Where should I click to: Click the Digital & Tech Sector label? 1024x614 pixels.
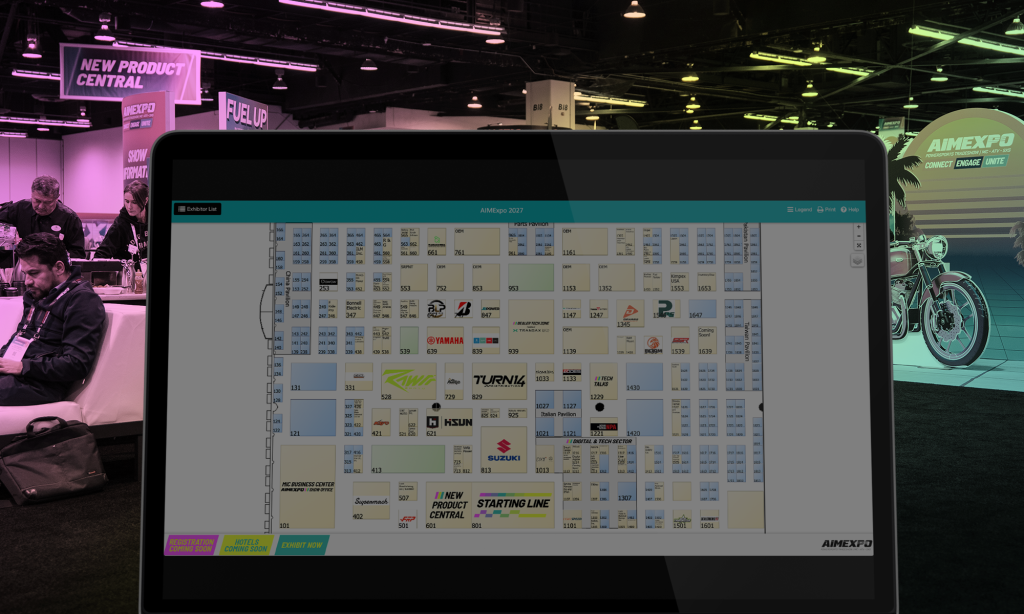pyautogui.click(x=600, y=442)
